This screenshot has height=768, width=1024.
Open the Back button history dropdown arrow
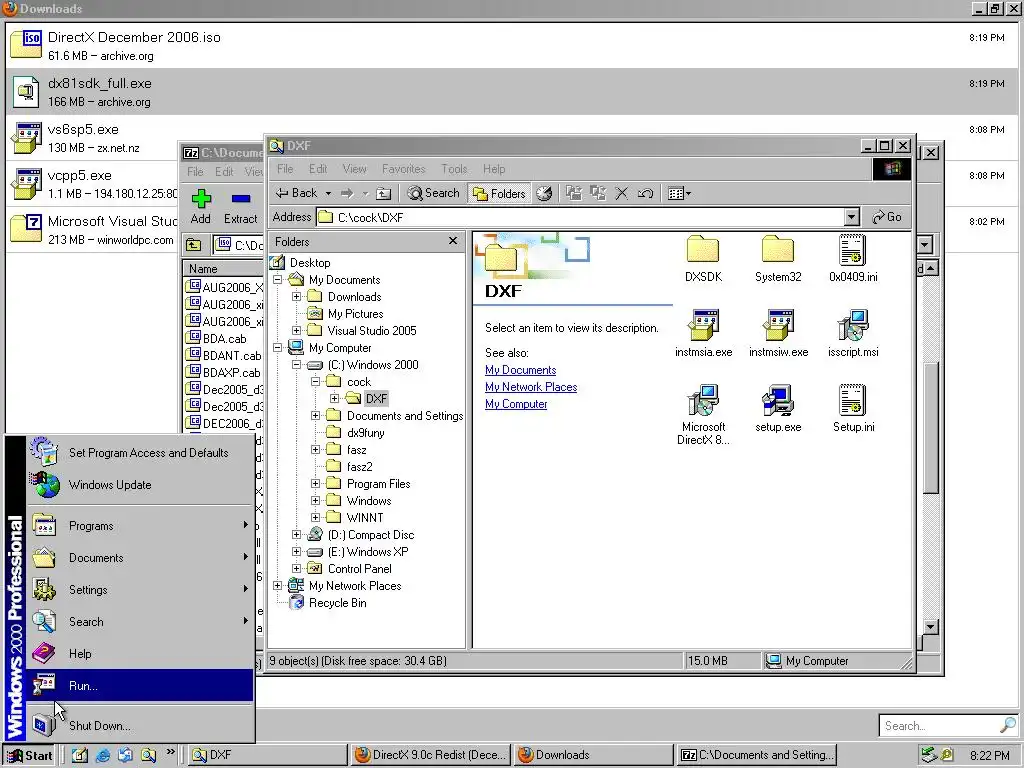(x=328, y=193)
